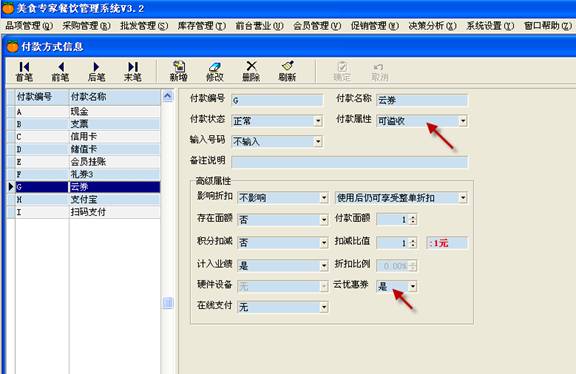Screen dimensions: 576x374
Task: Select row C 信用卡 in the list
Action: 87,137
